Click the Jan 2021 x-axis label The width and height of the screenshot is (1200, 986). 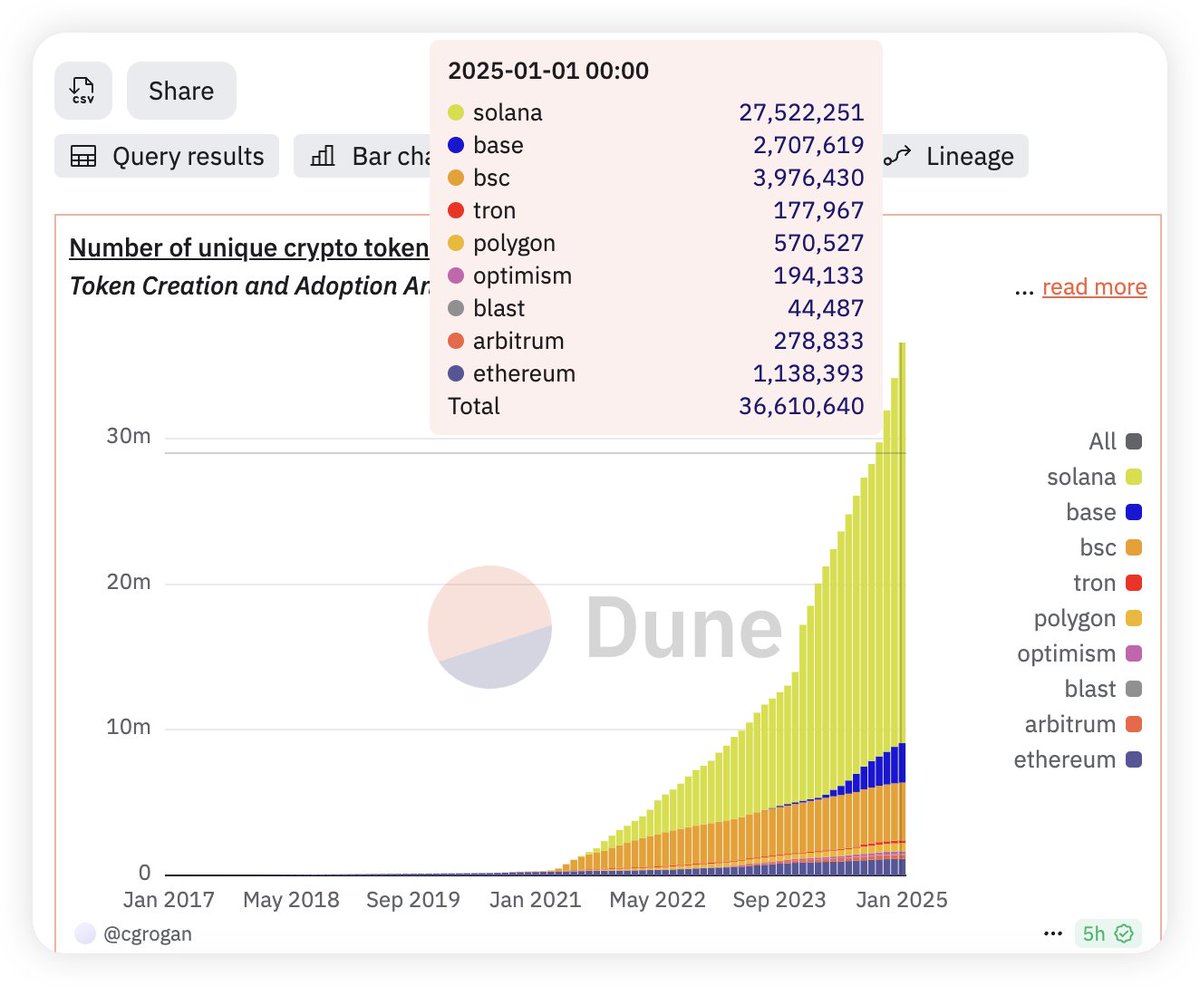535,900
